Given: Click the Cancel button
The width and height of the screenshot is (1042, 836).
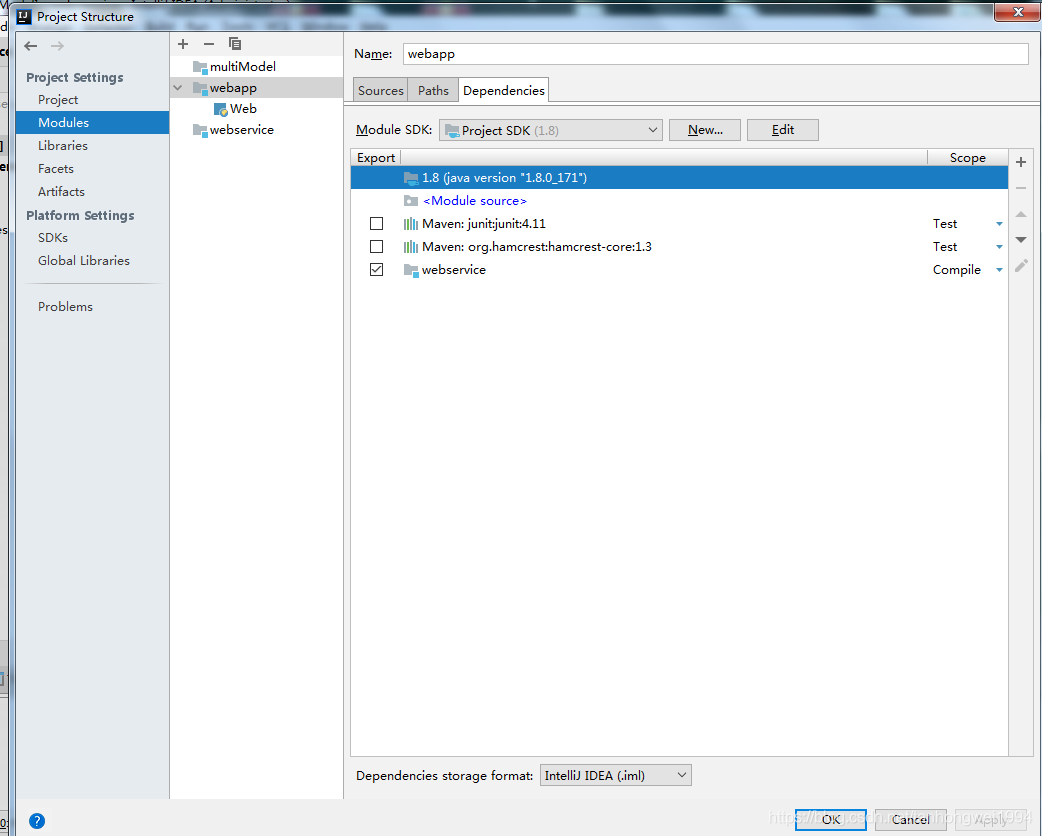Looking at the screenshot, I should pyautogui.click(x=910, y=819).
